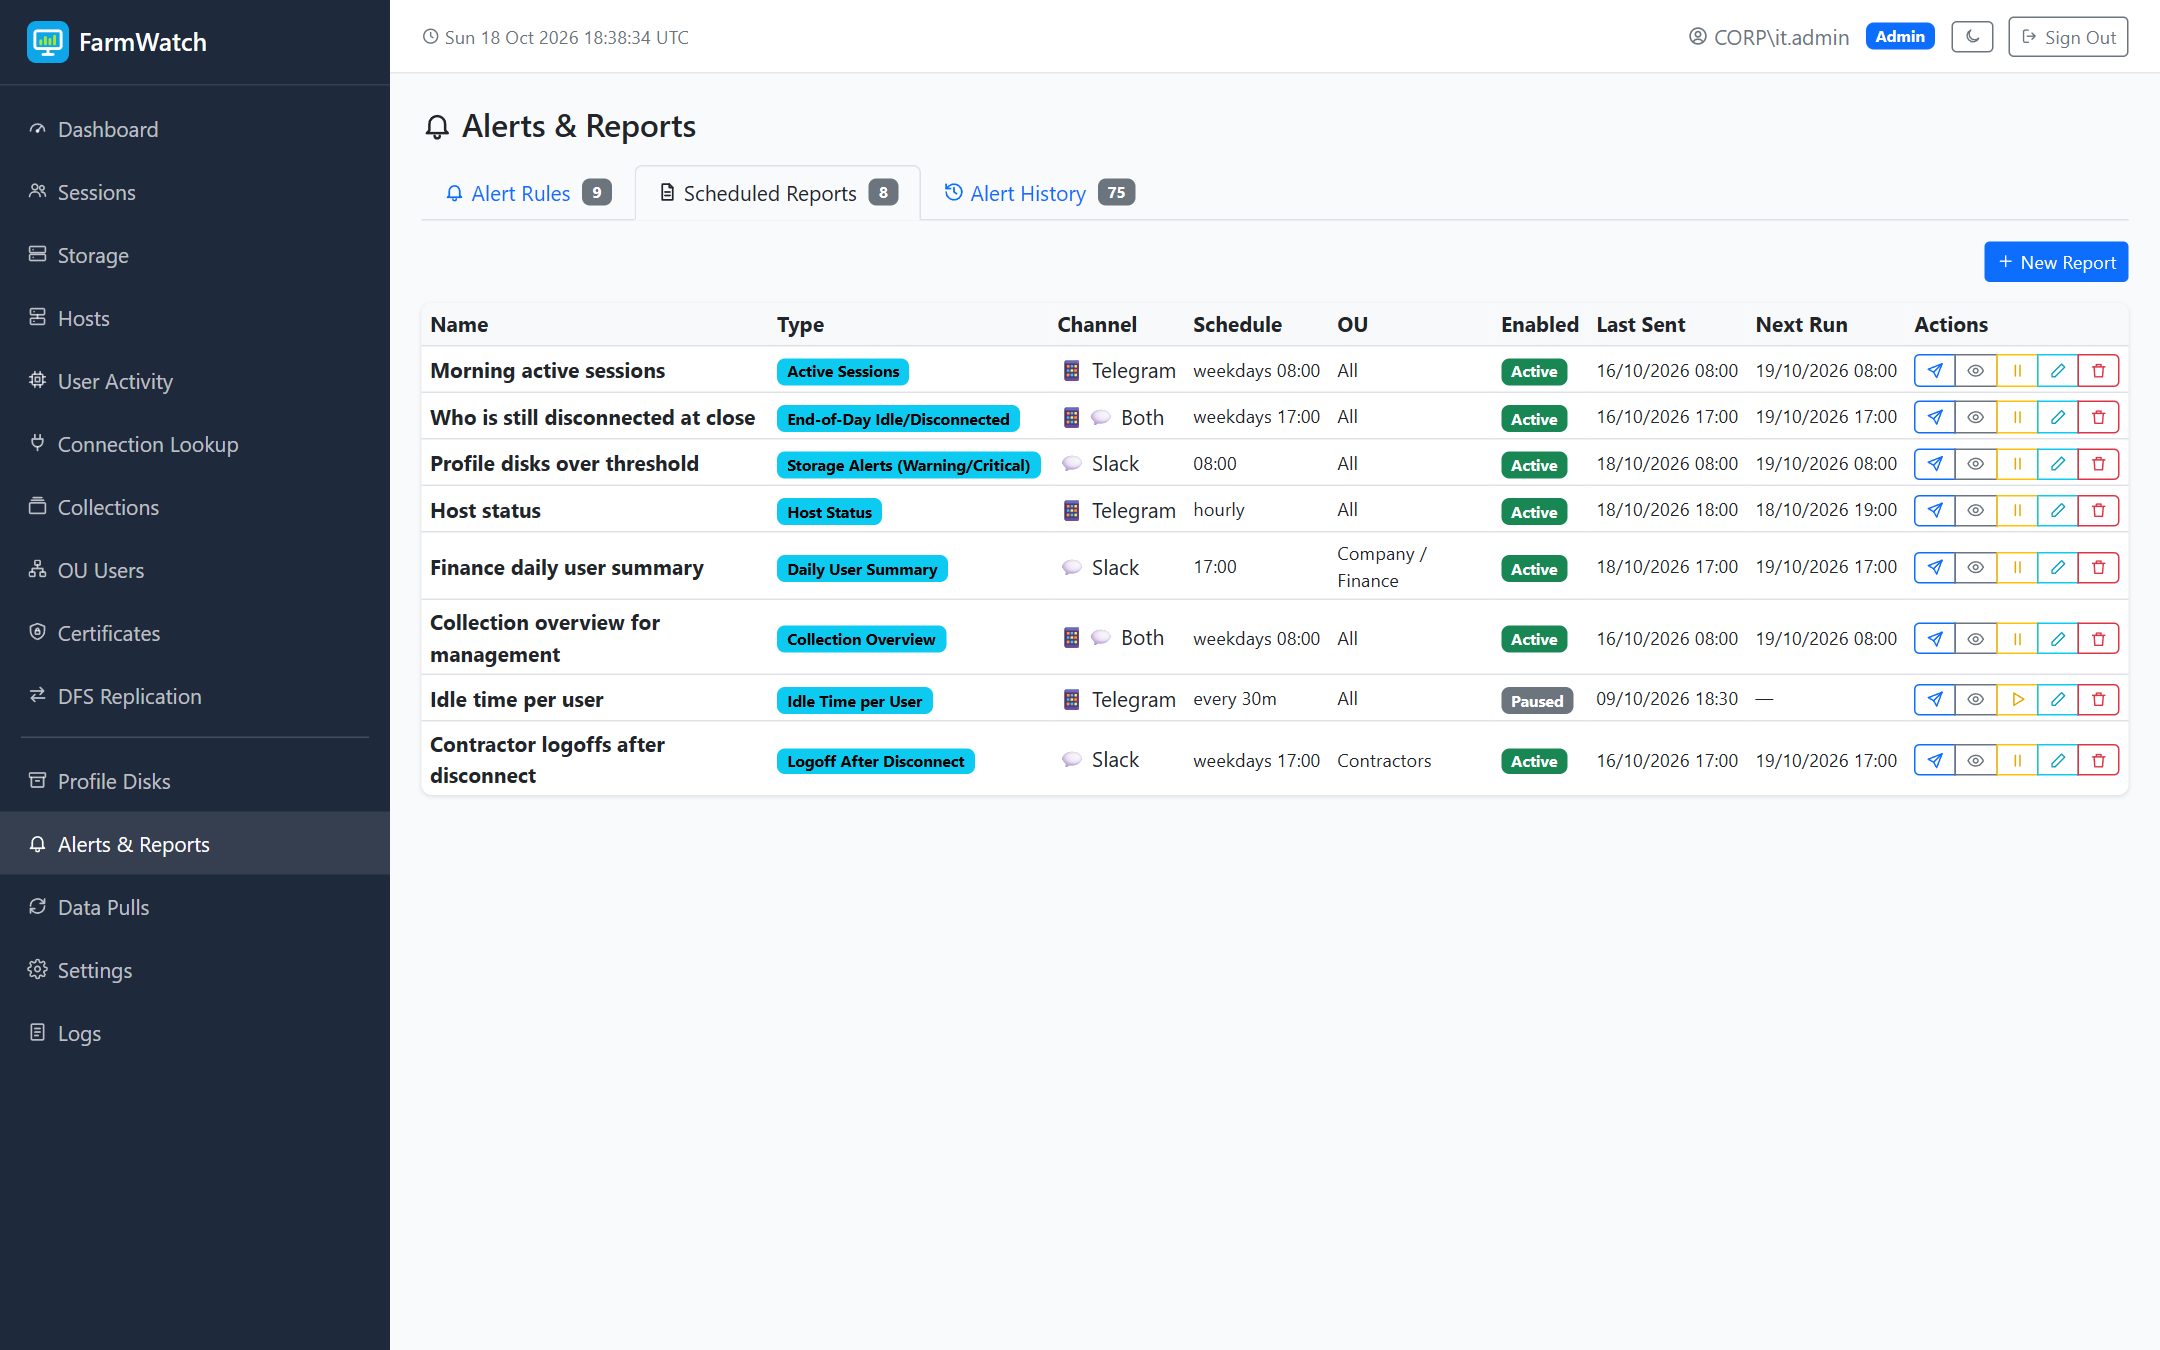This screenshot has height=1350, width=2160.
Task: Delete Who is still disconnected at close
Action: pyautogui.click(x=2098, y=417)
